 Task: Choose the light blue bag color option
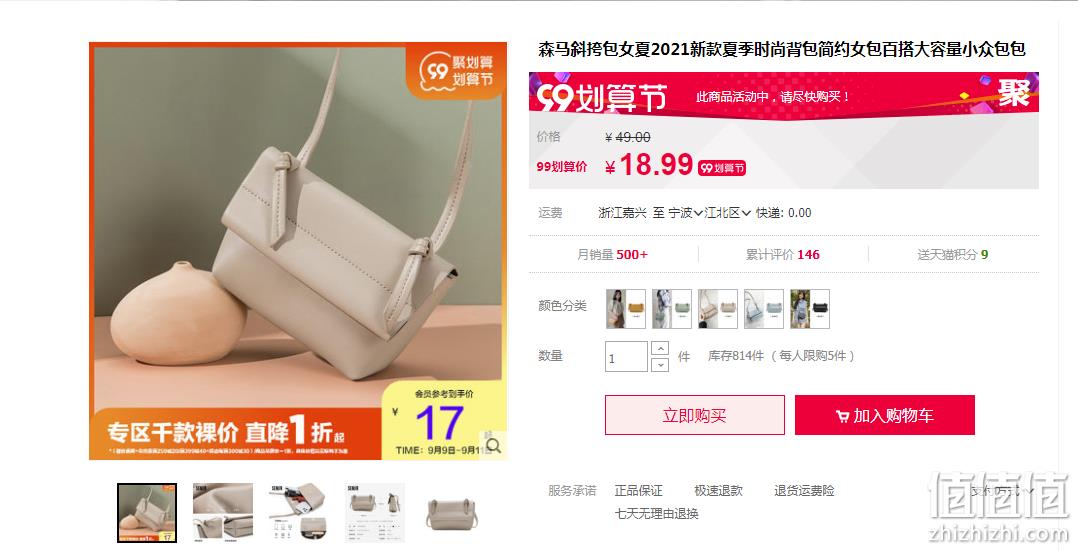(764, 309)
